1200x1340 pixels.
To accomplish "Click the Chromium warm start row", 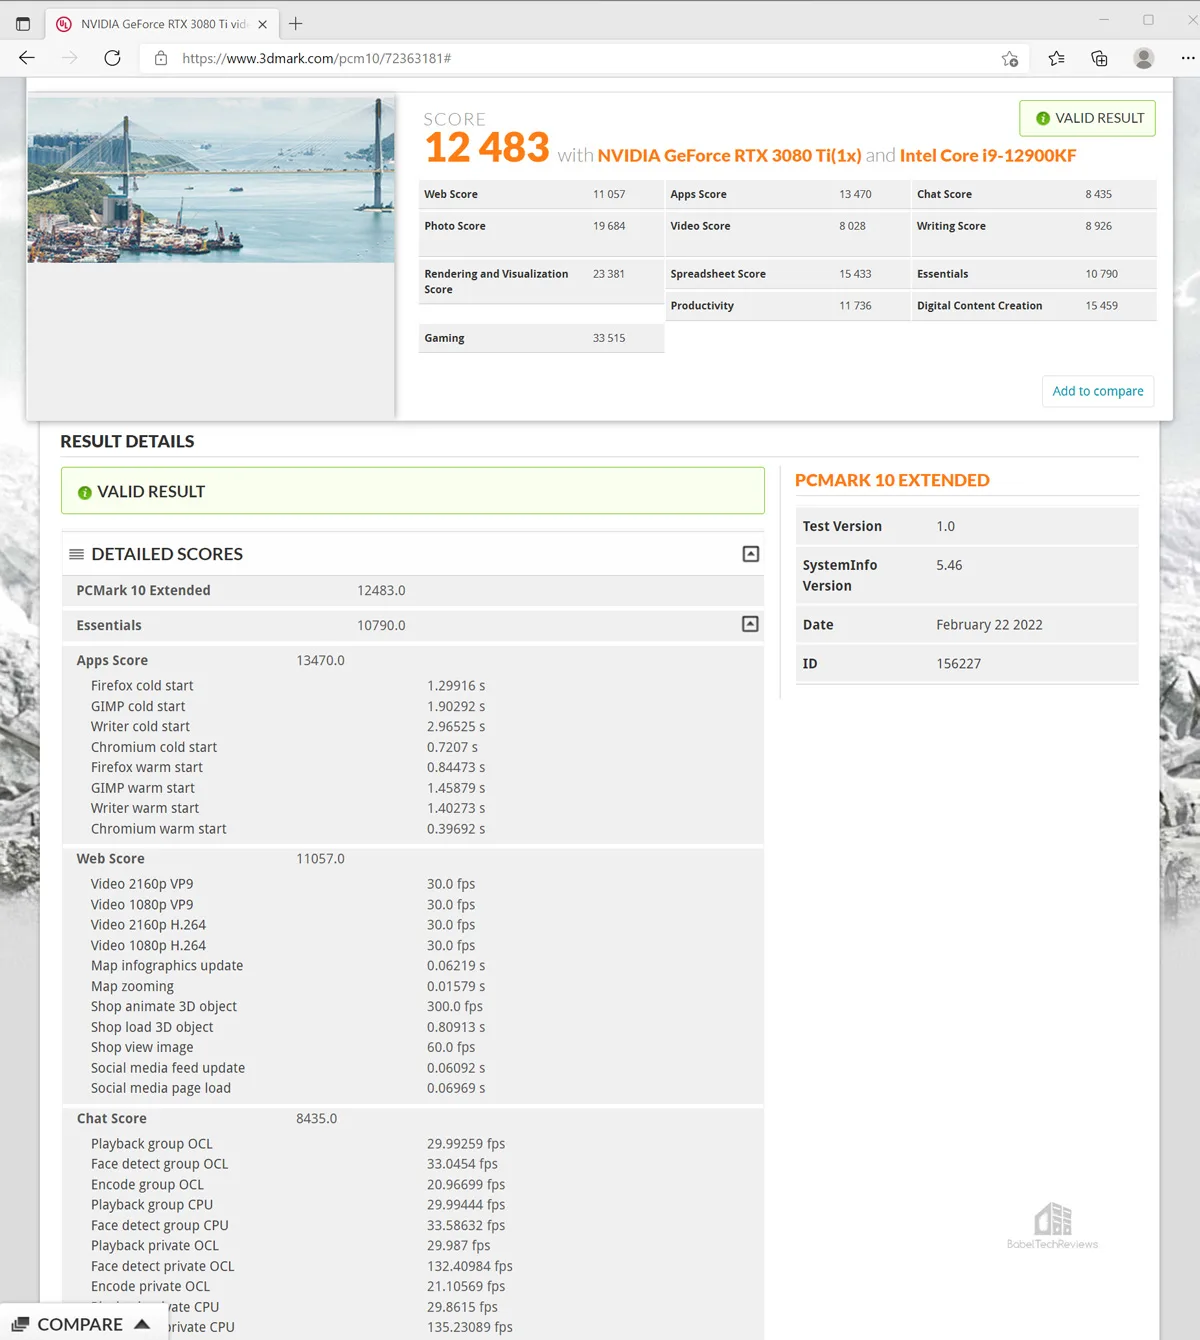I will (x=413, y=829).
